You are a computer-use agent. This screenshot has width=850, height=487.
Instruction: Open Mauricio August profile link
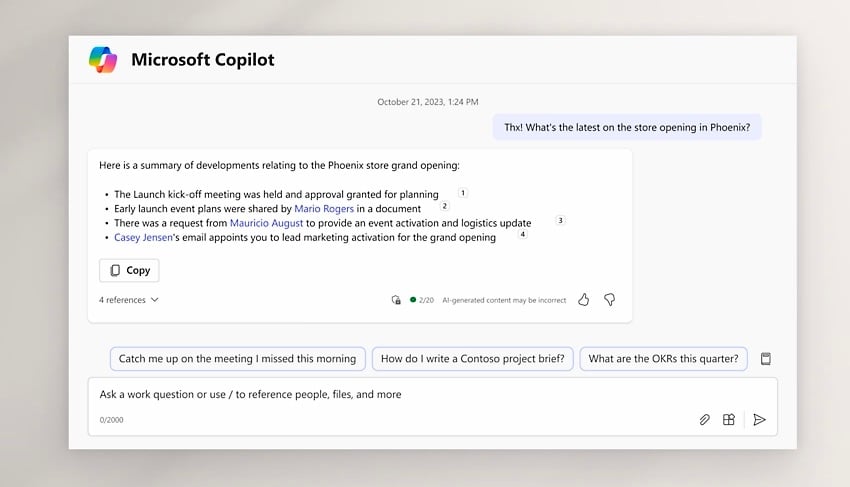pyautogui.click(x=266, y=223)
